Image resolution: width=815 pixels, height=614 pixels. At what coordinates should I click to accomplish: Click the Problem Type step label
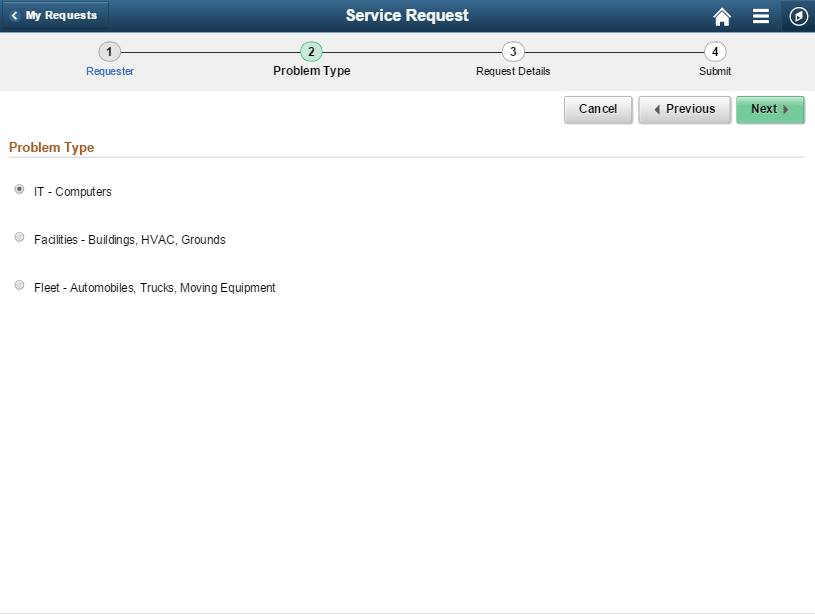pos(311,71)
